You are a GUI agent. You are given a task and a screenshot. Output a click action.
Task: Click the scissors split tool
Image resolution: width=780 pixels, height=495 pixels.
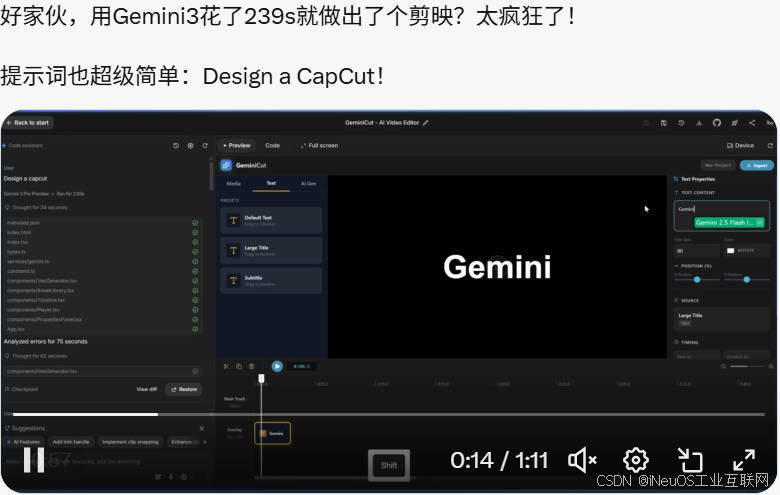tap(226, 366)
